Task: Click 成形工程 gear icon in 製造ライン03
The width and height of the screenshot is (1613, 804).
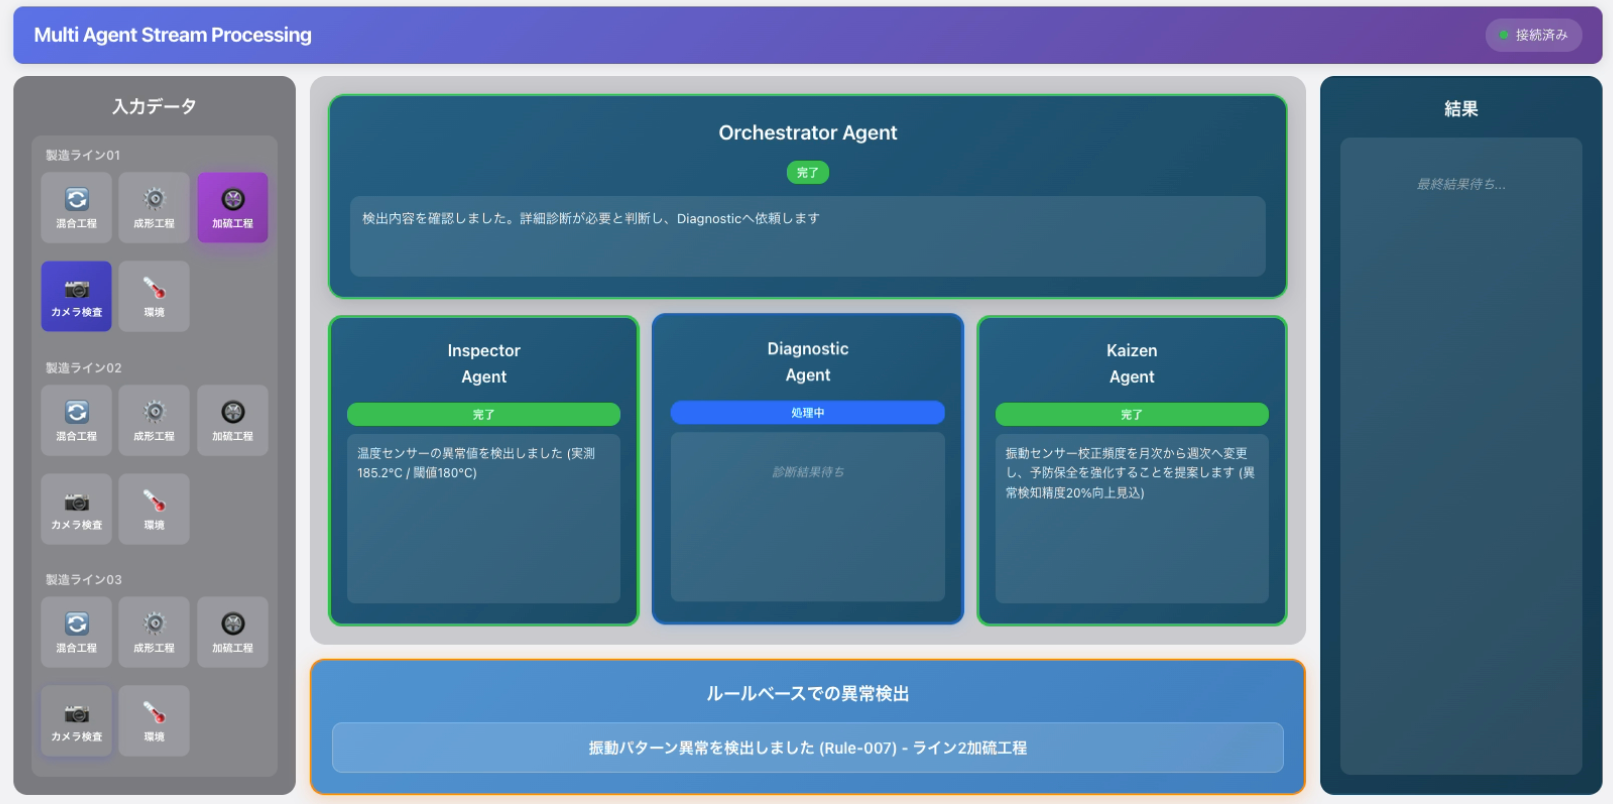Action: click(154, 632)
